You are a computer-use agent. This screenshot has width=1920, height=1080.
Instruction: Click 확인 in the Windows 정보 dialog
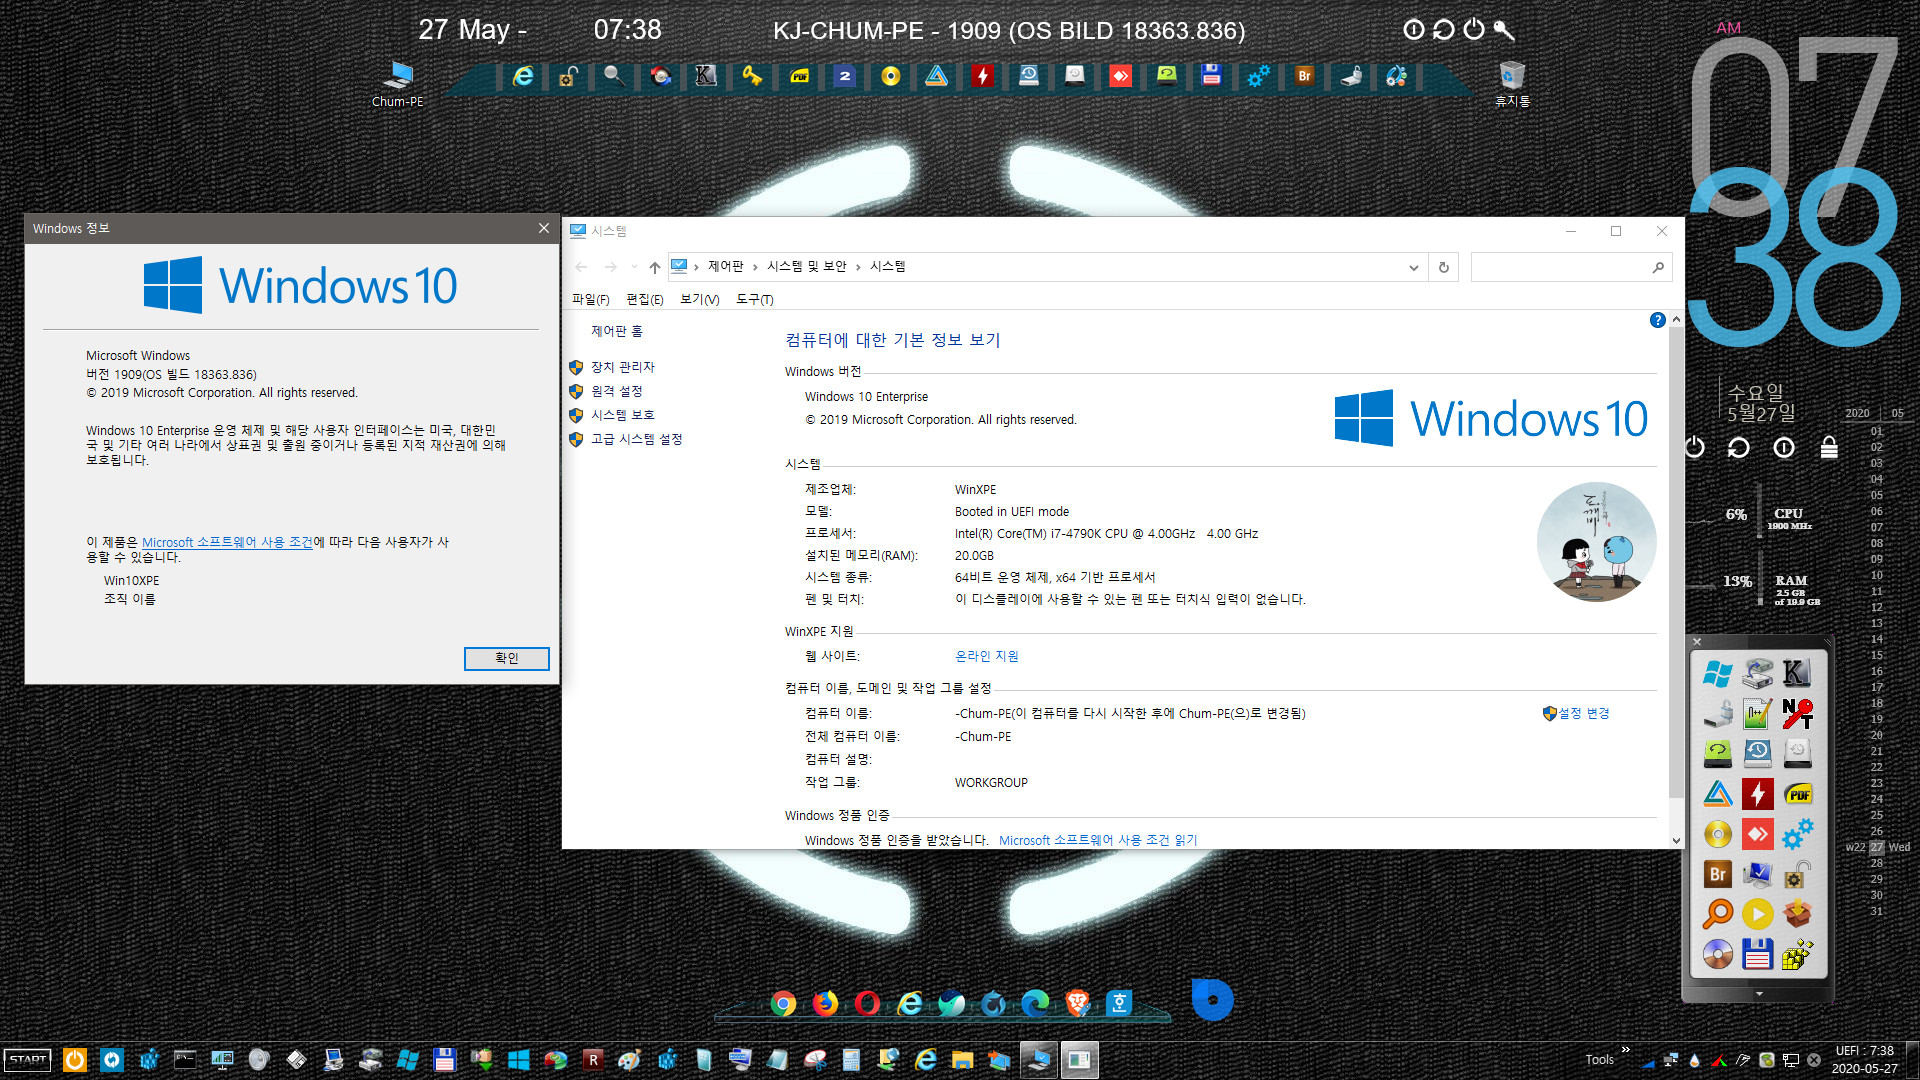tap(507, 658)
